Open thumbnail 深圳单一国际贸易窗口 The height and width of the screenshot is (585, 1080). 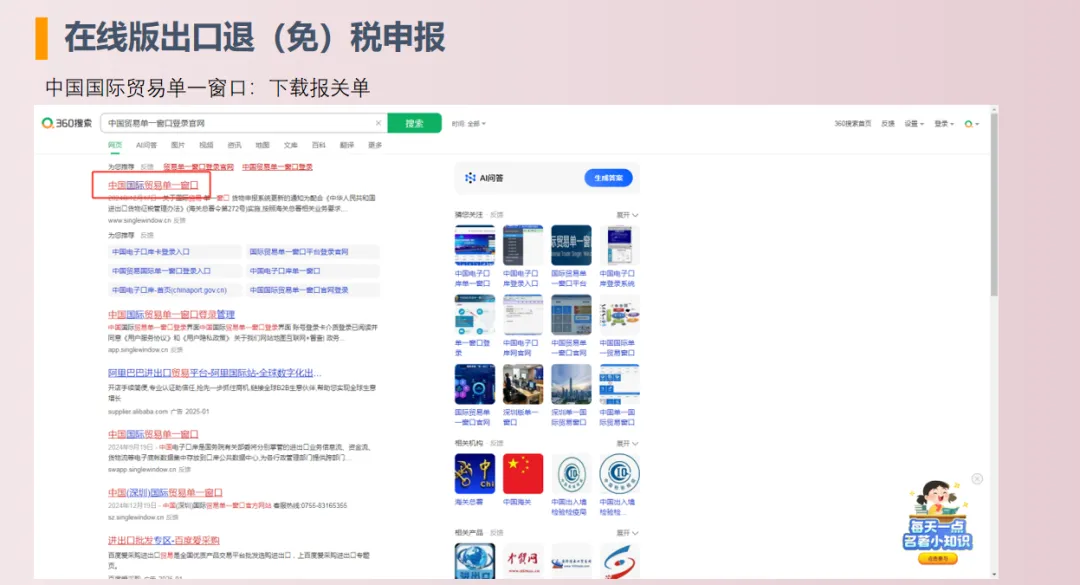(x=571, y=384)
